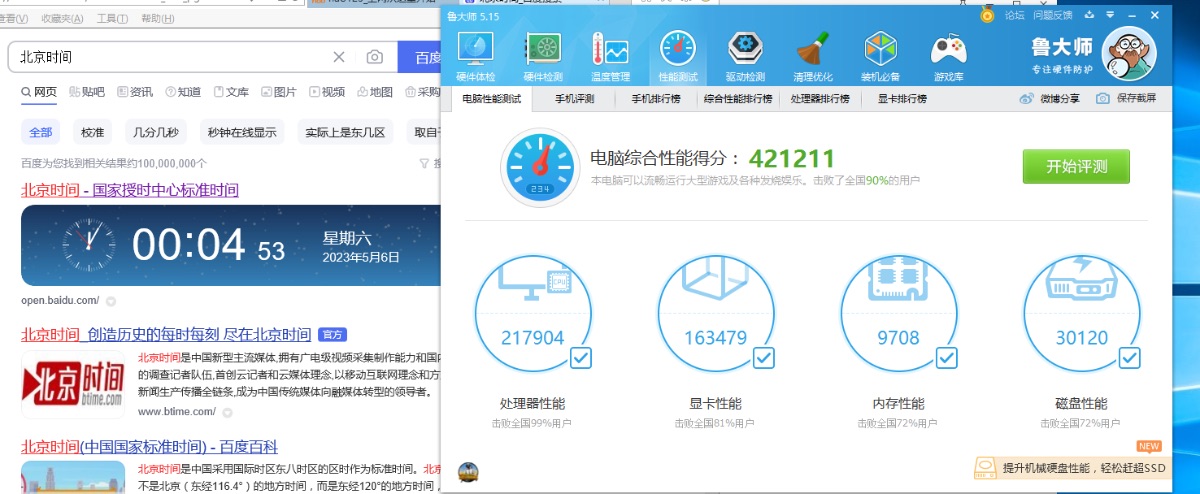Click the 微博分享 Weibo share icon

pyautogui.click(x=1025, y=98)
